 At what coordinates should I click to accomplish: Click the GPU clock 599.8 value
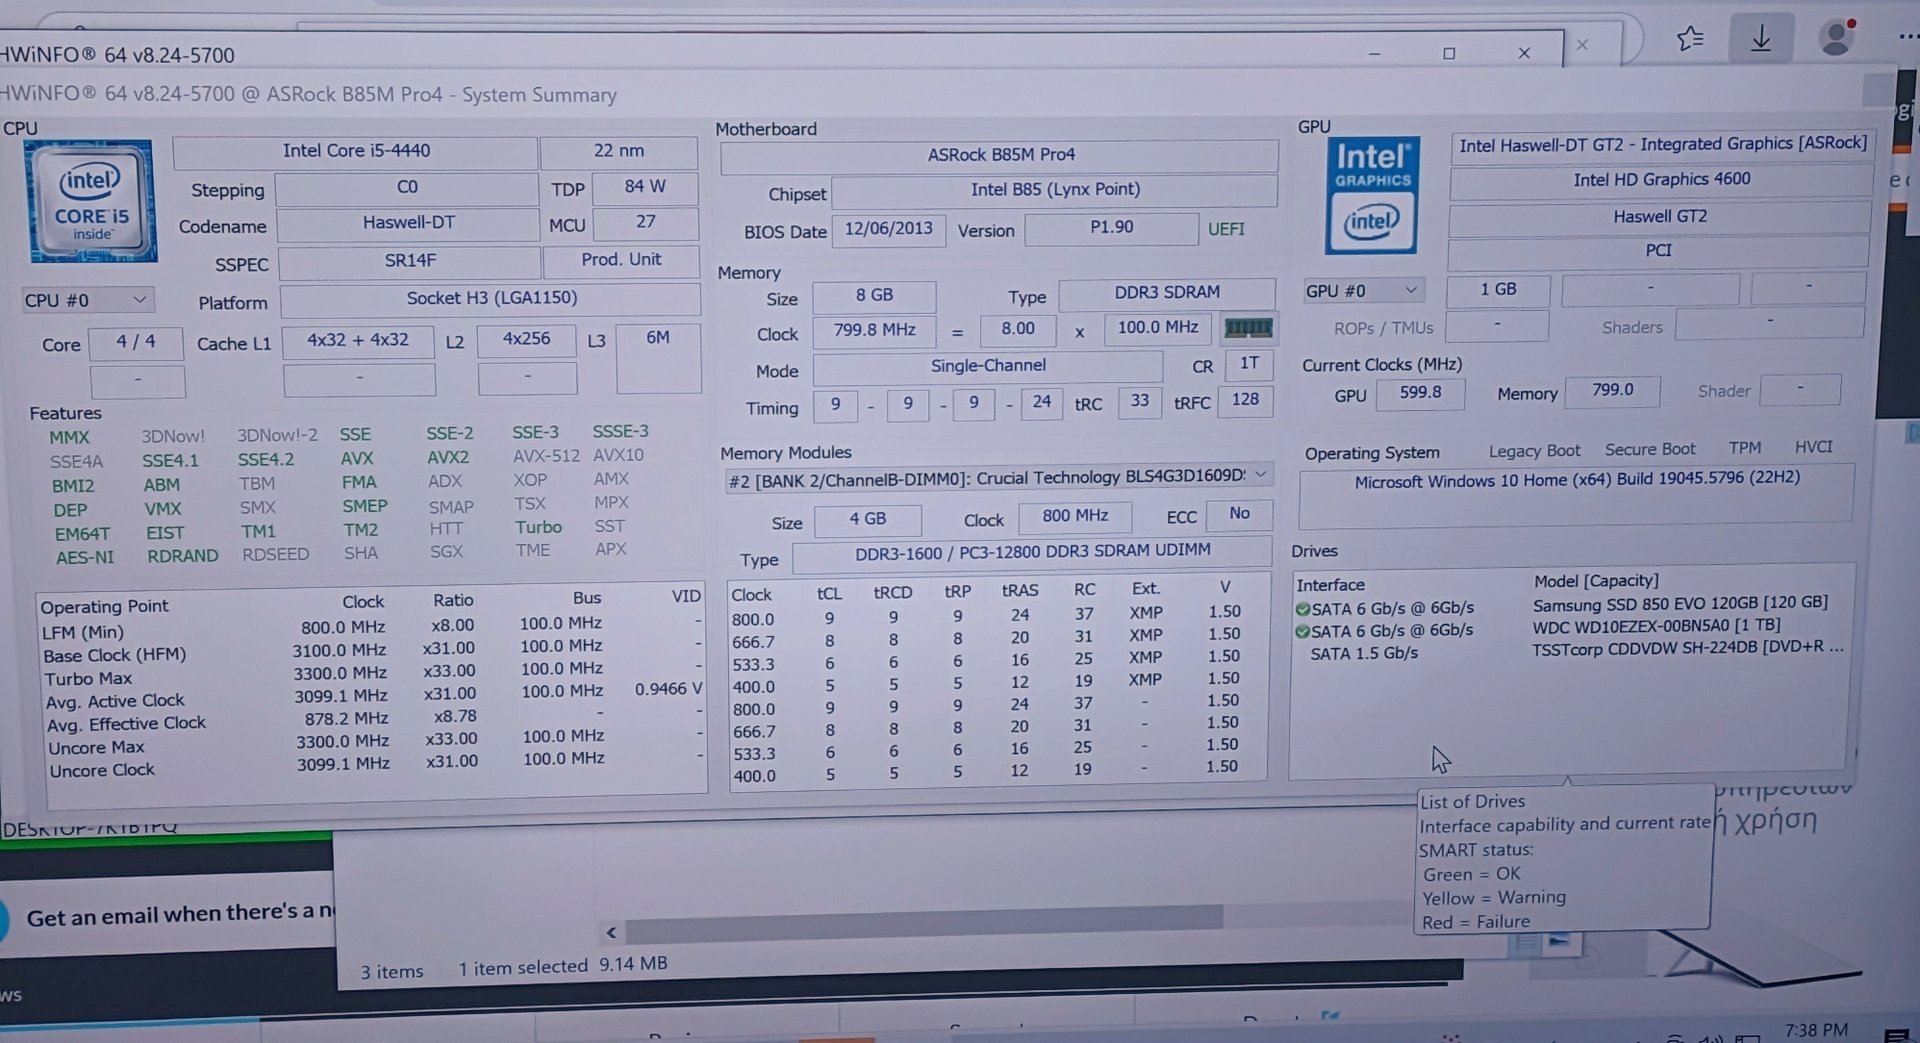[x=1420, y=393]
